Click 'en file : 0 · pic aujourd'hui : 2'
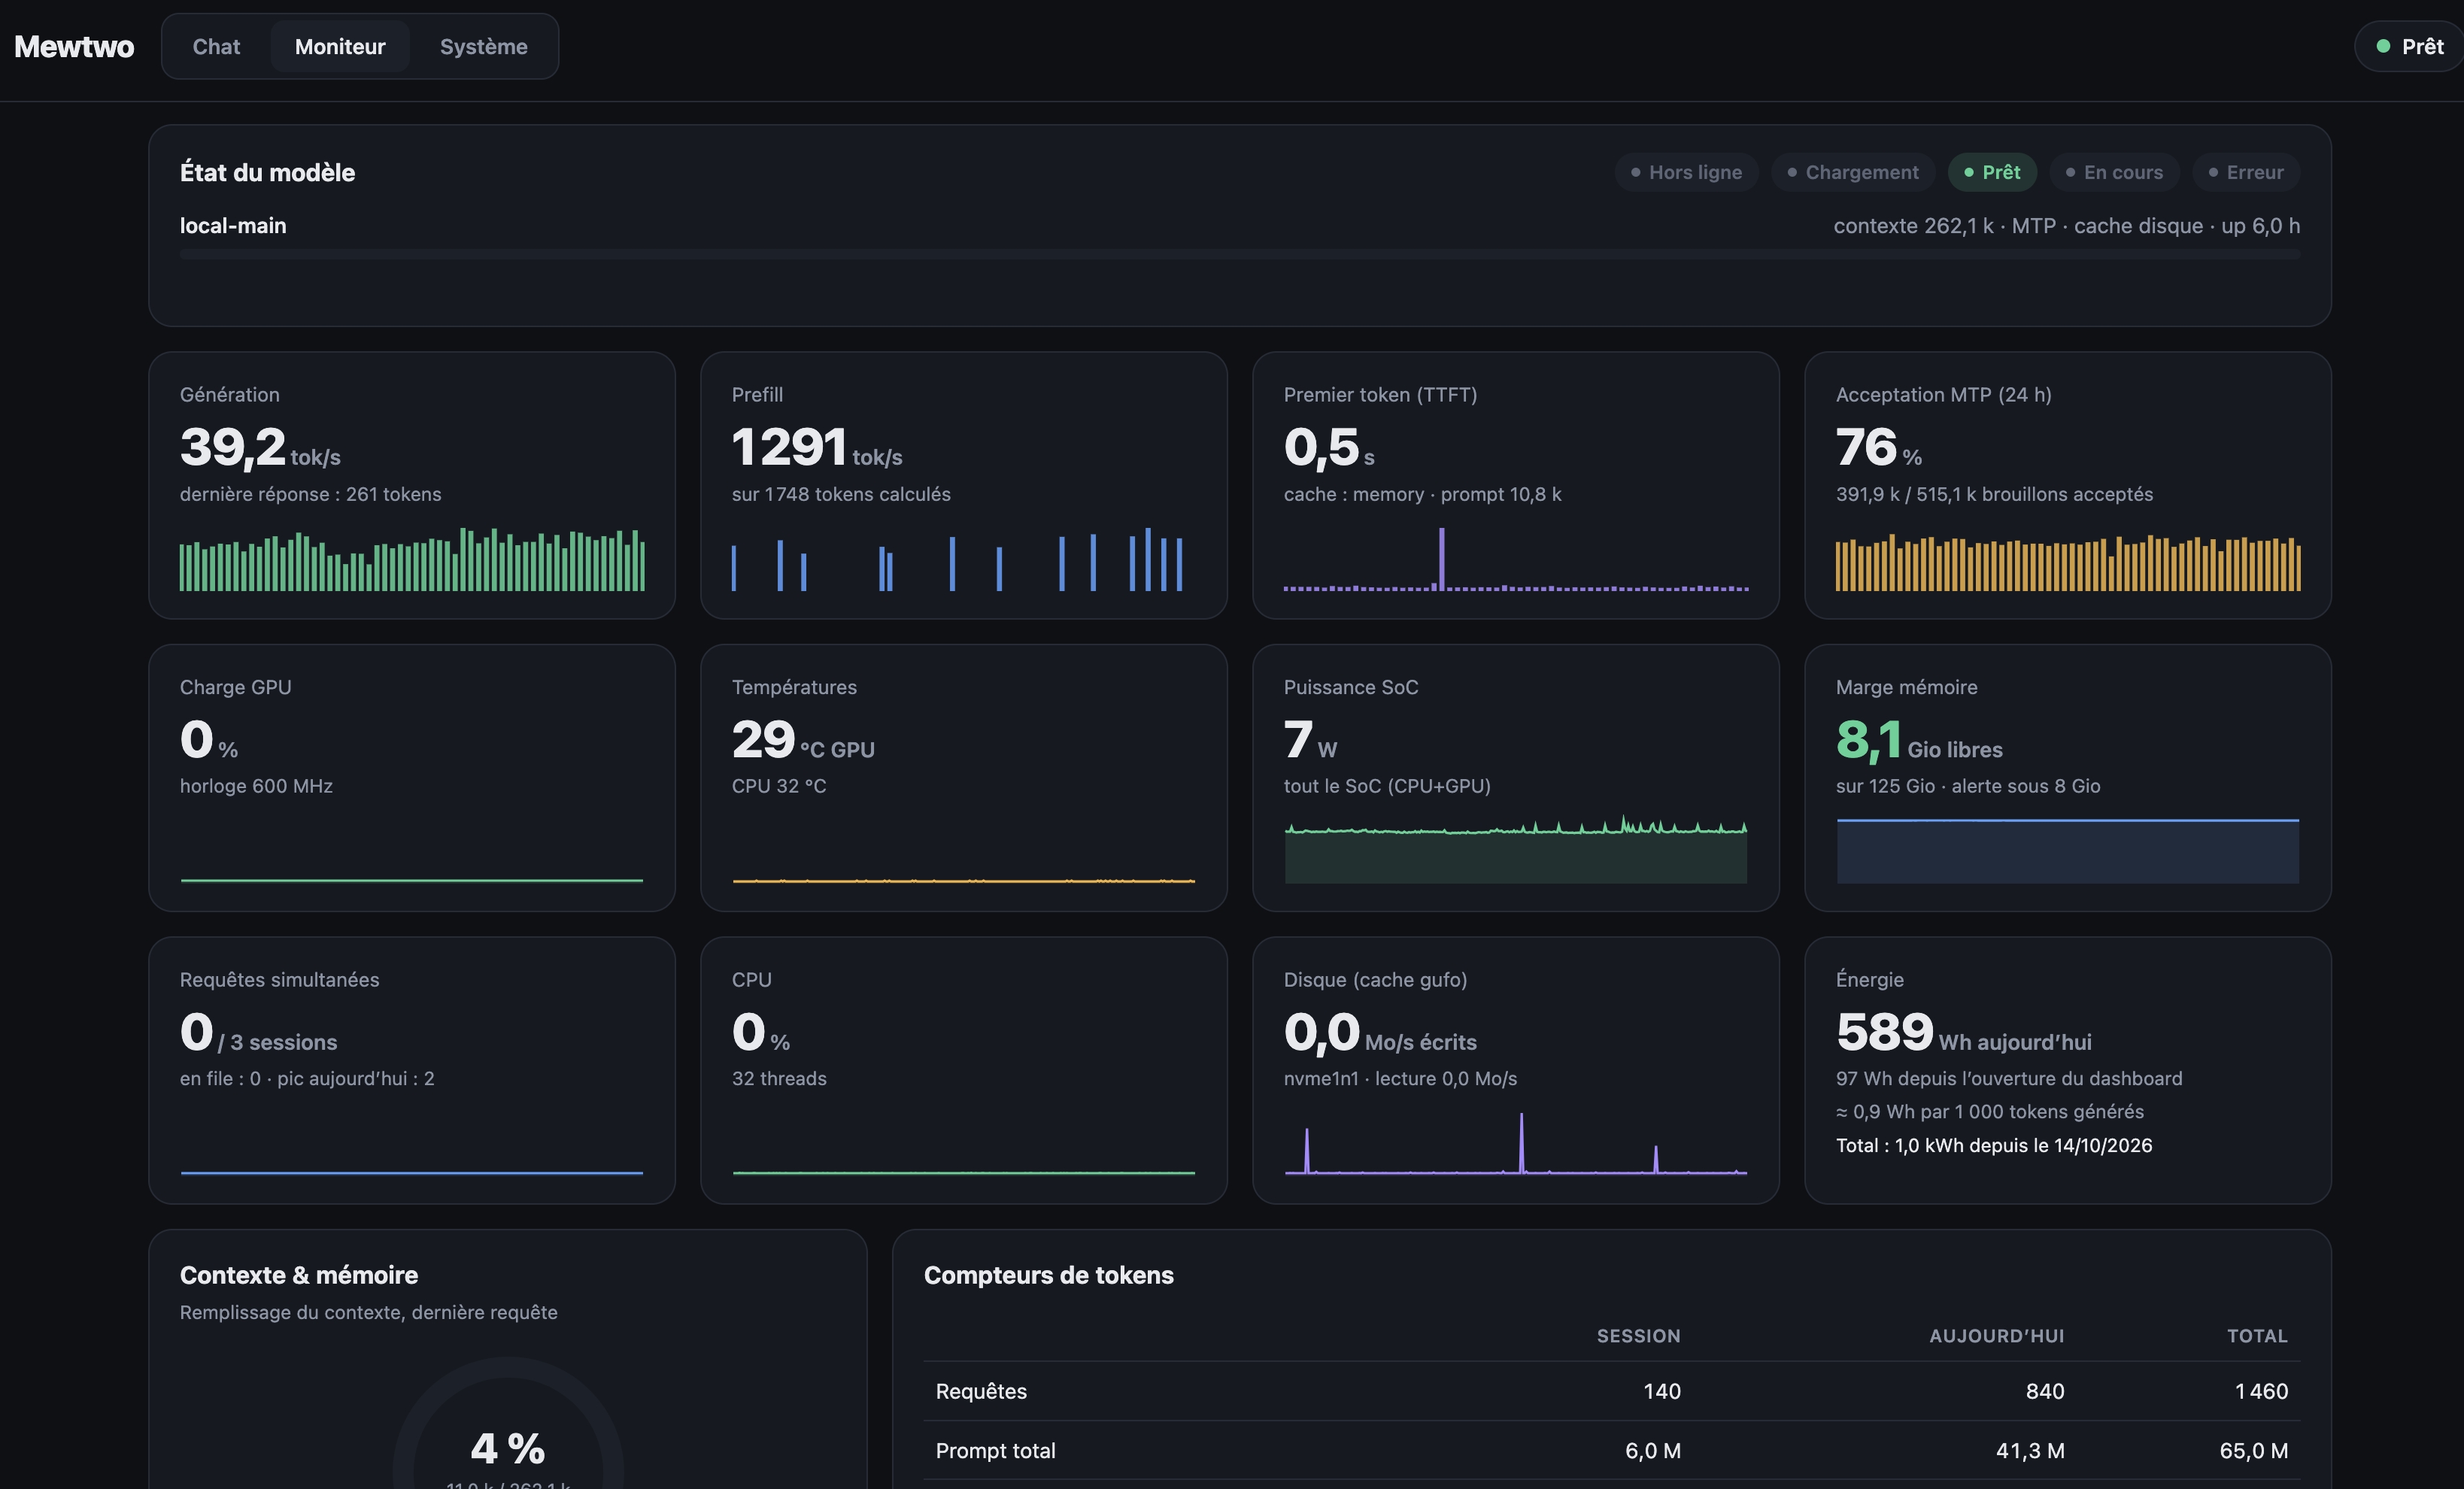The width and height of the screenshot is (2464, 1489). [x=307, y=1078]
